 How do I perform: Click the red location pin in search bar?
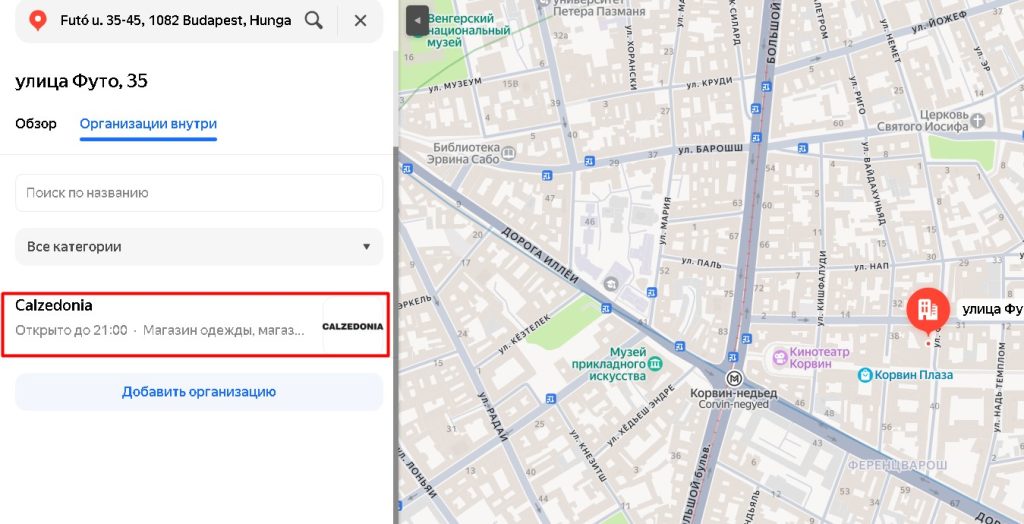(x=38, y=20)
